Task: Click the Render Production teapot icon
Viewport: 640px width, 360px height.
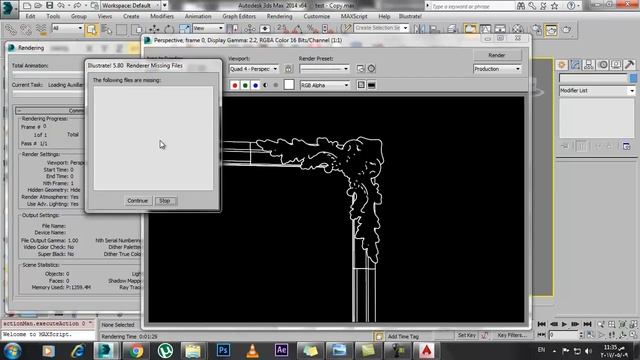Action: pyautogui.click(x=567, y=29)
